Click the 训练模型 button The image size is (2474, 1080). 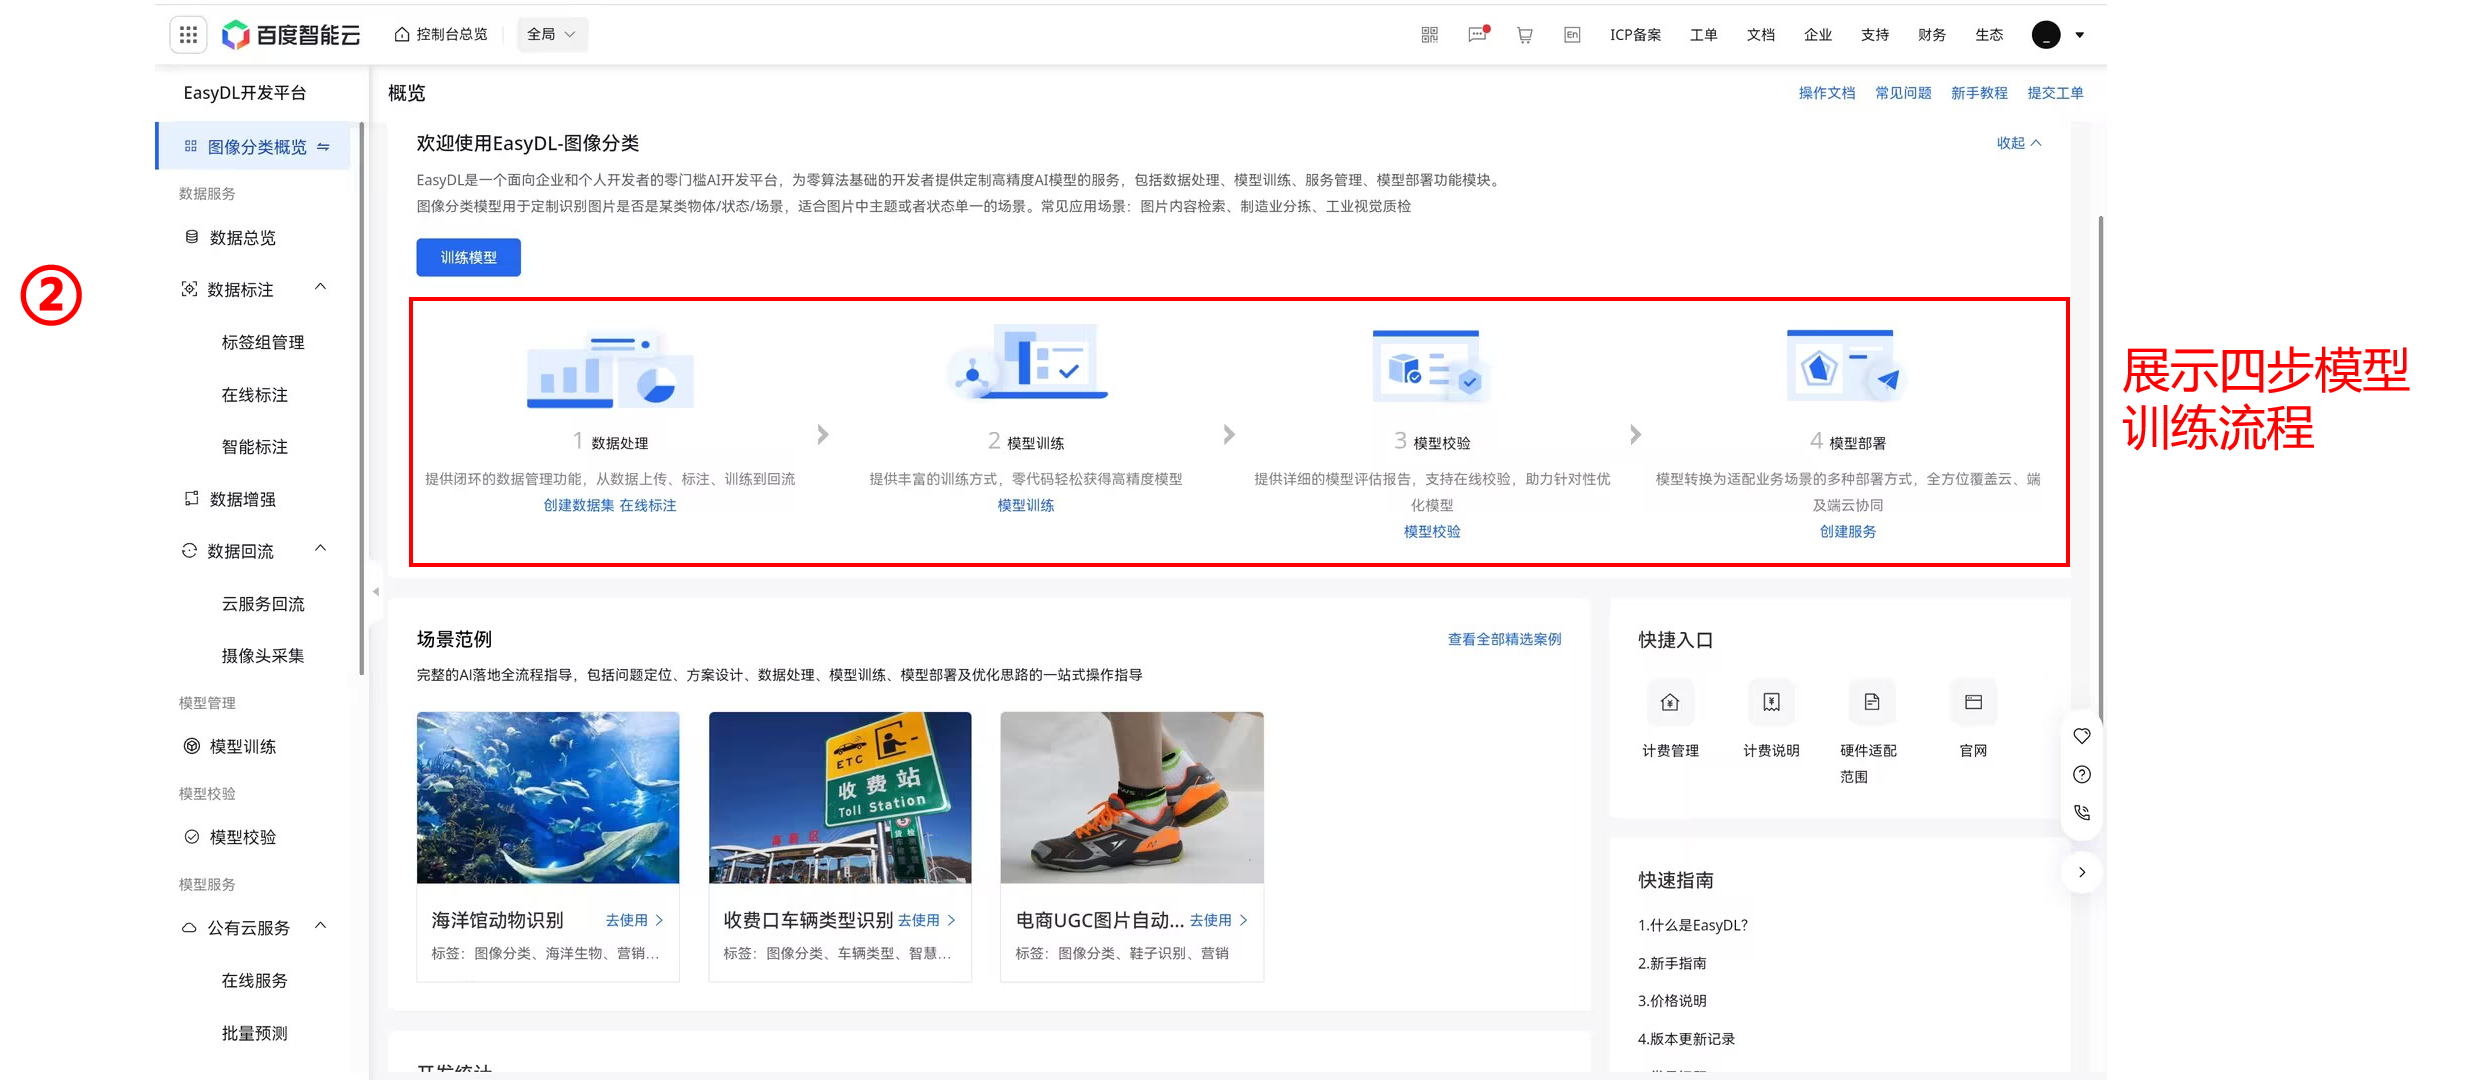coord(468,257)
